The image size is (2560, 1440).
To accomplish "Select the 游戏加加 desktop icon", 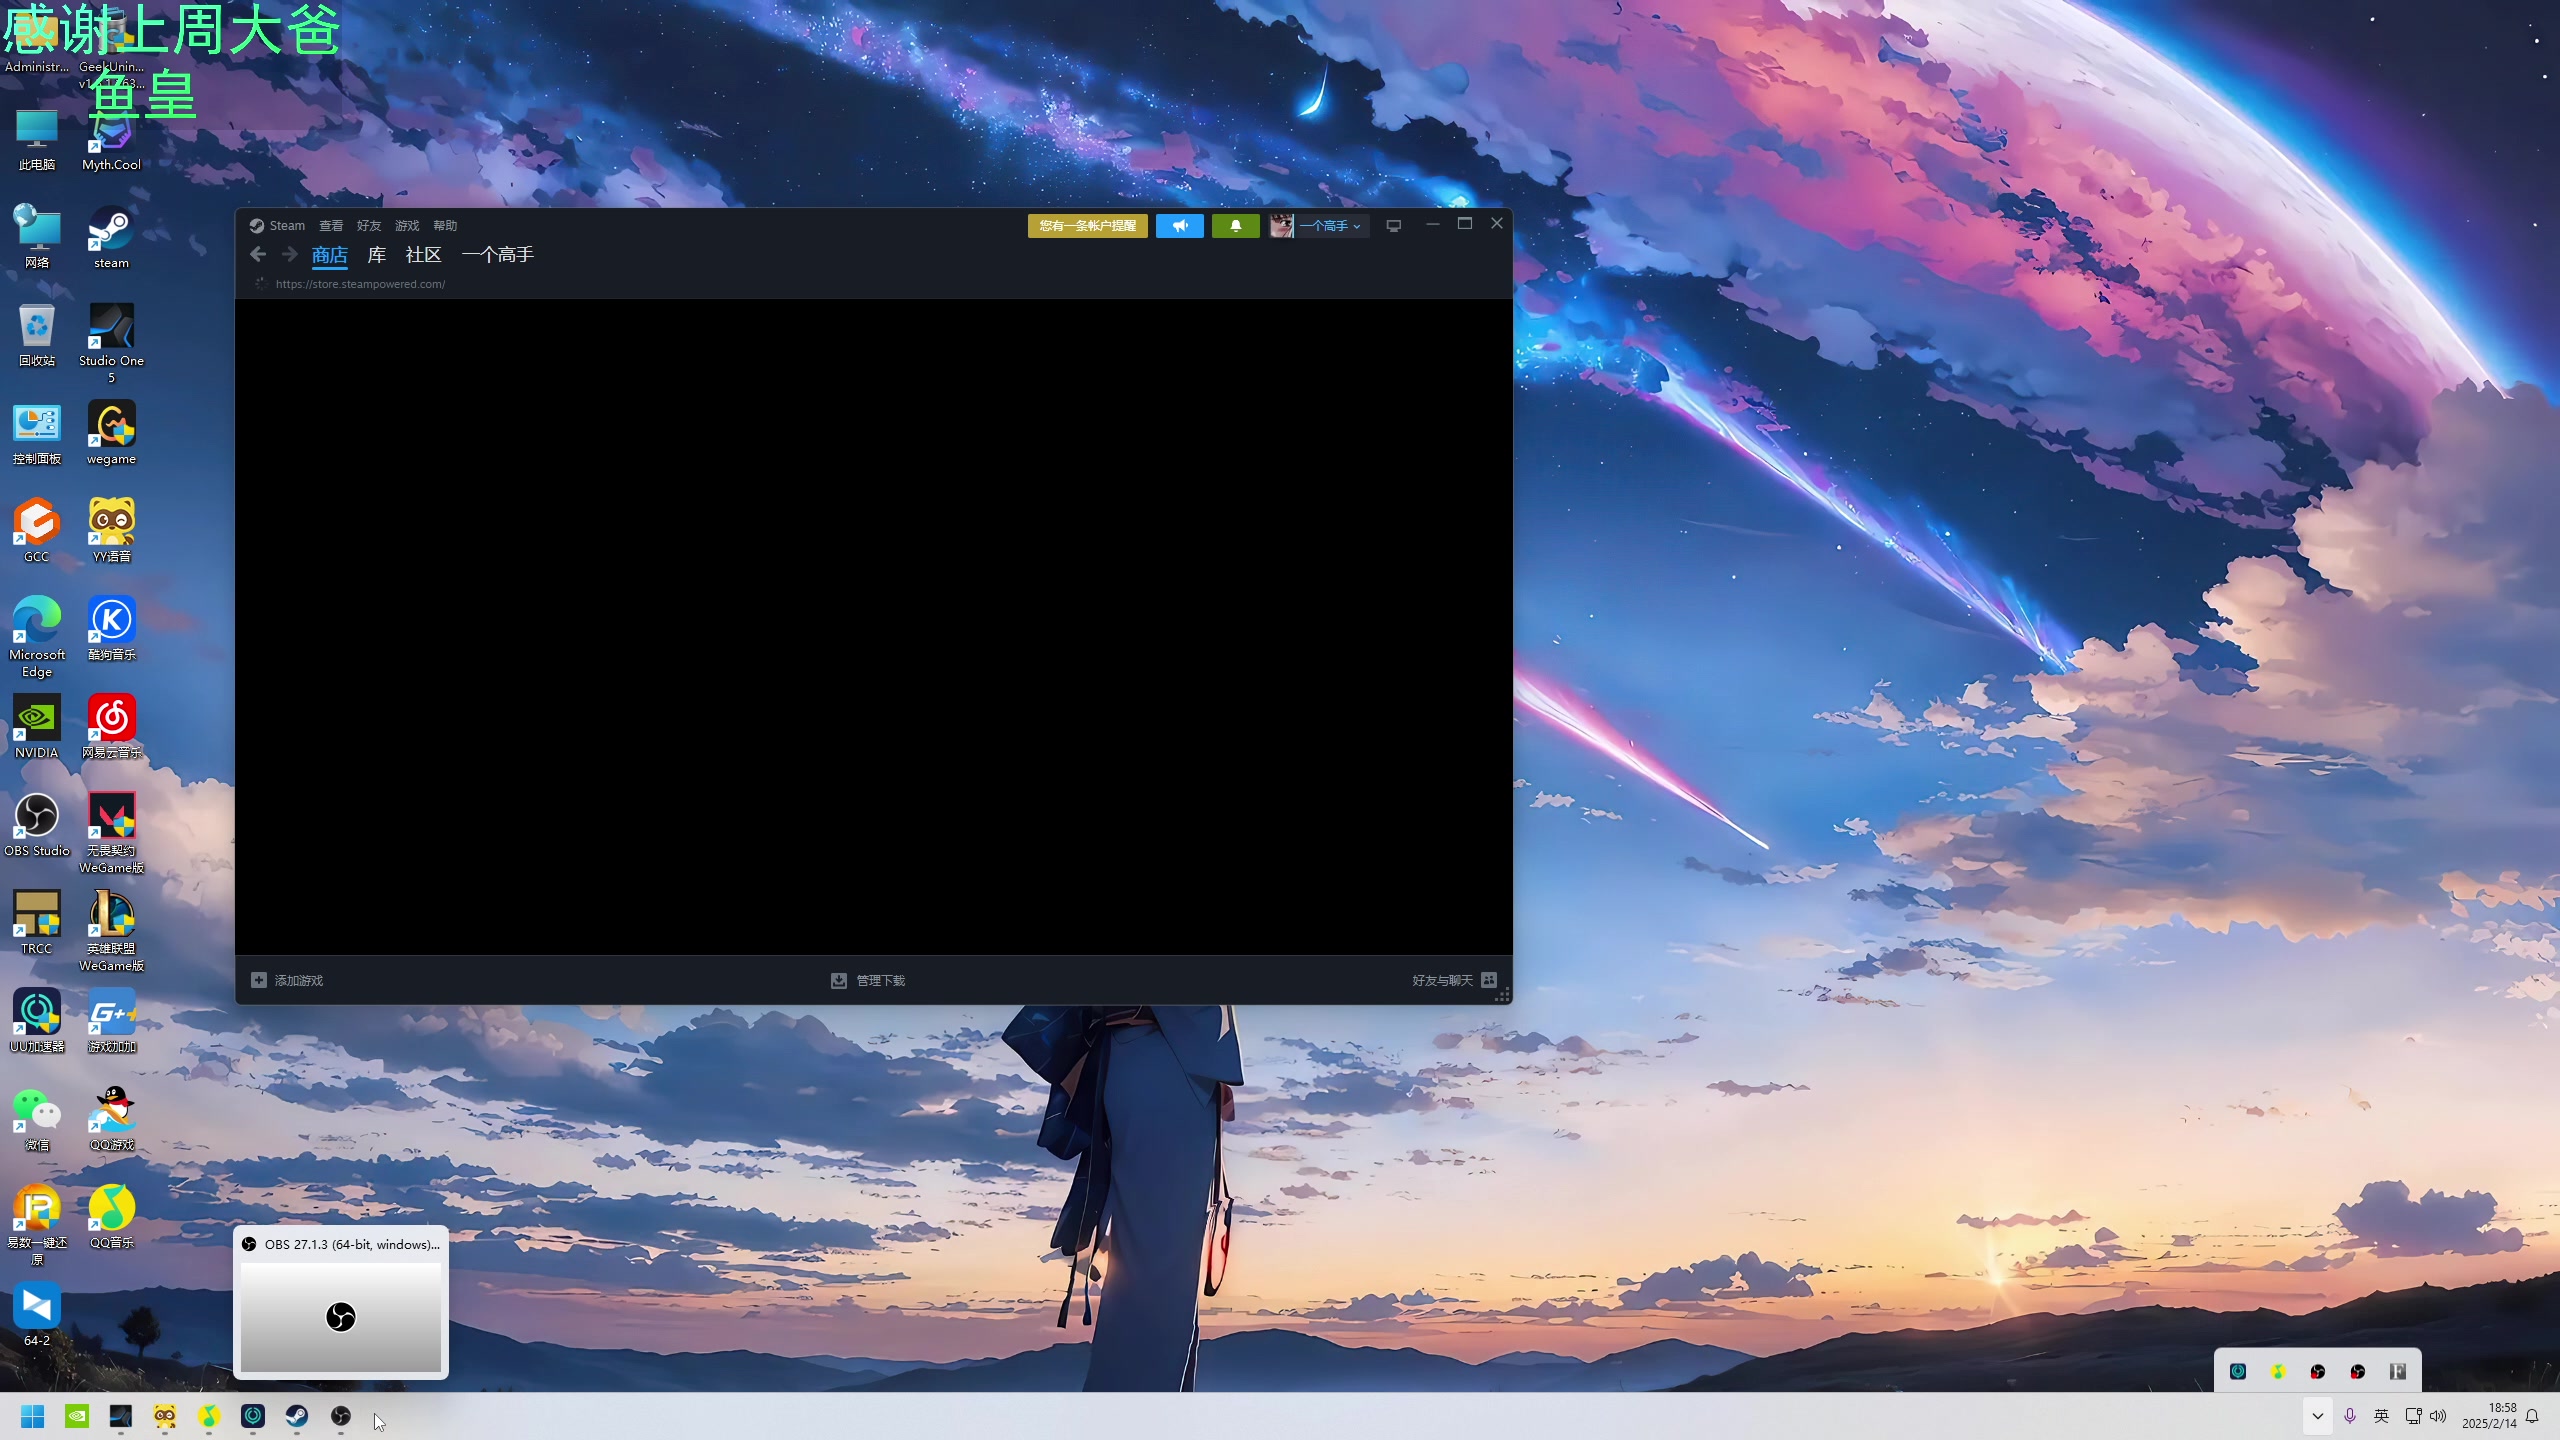I will tap(111, 1022).
